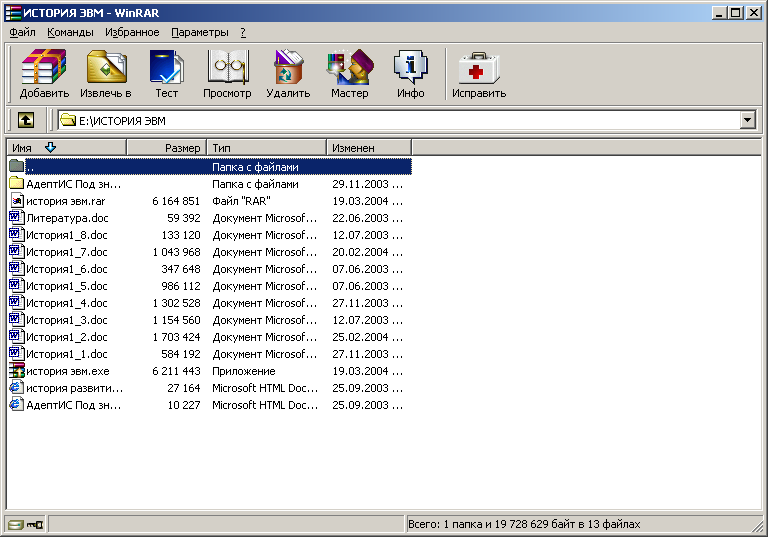
Task: Click the folder icon in address bar
Action: 68,120
